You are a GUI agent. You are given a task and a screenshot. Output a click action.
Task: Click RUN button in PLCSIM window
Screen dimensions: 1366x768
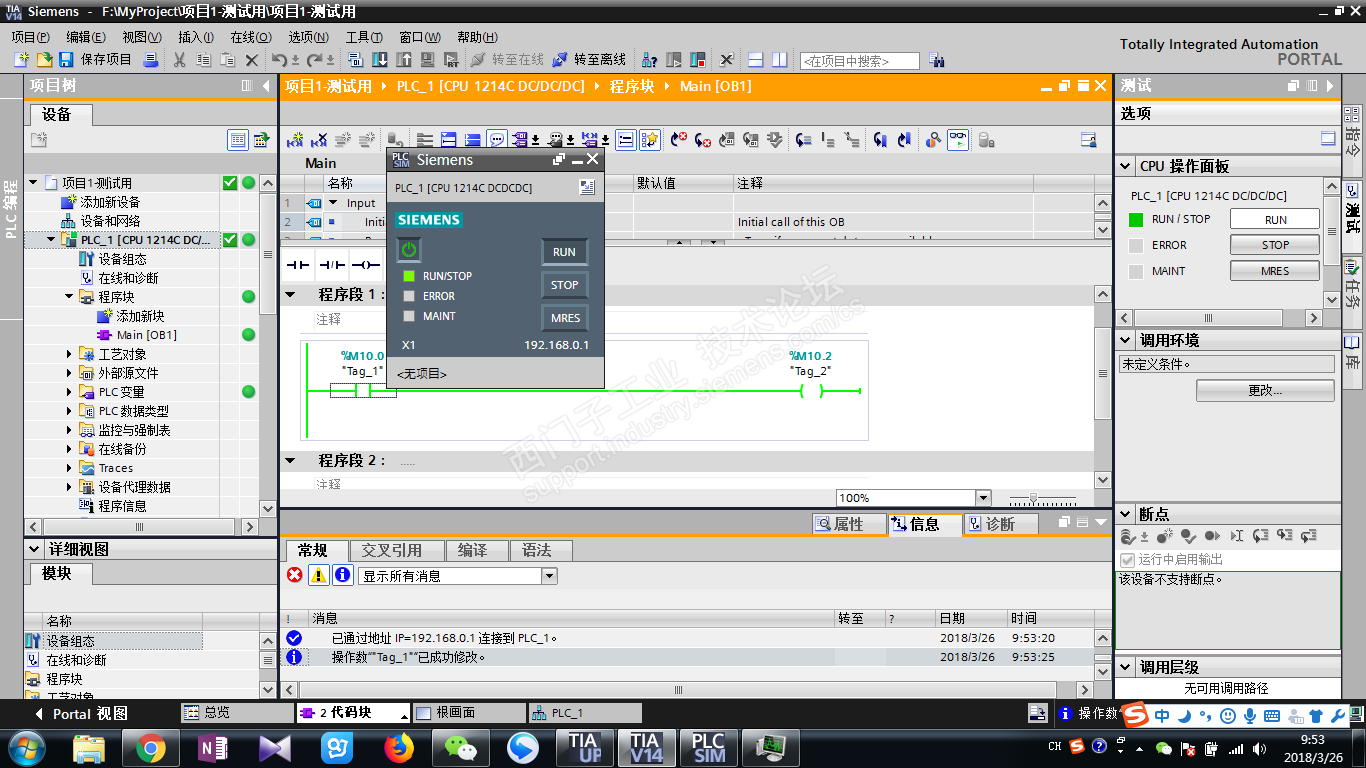(x=564, y=252)
